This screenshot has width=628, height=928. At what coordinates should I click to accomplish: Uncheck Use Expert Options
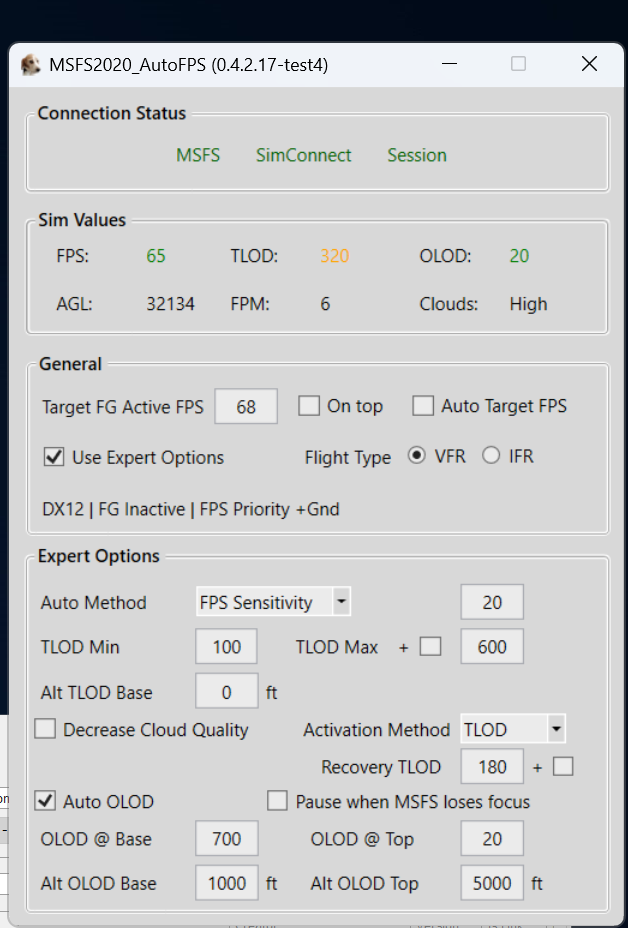pyautogui.click(x=54, y=457)
